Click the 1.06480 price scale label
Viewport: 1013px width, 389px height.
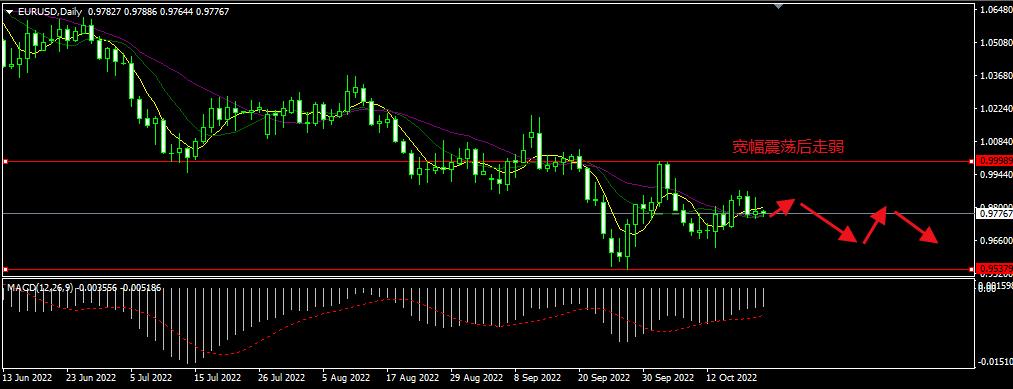995,10
